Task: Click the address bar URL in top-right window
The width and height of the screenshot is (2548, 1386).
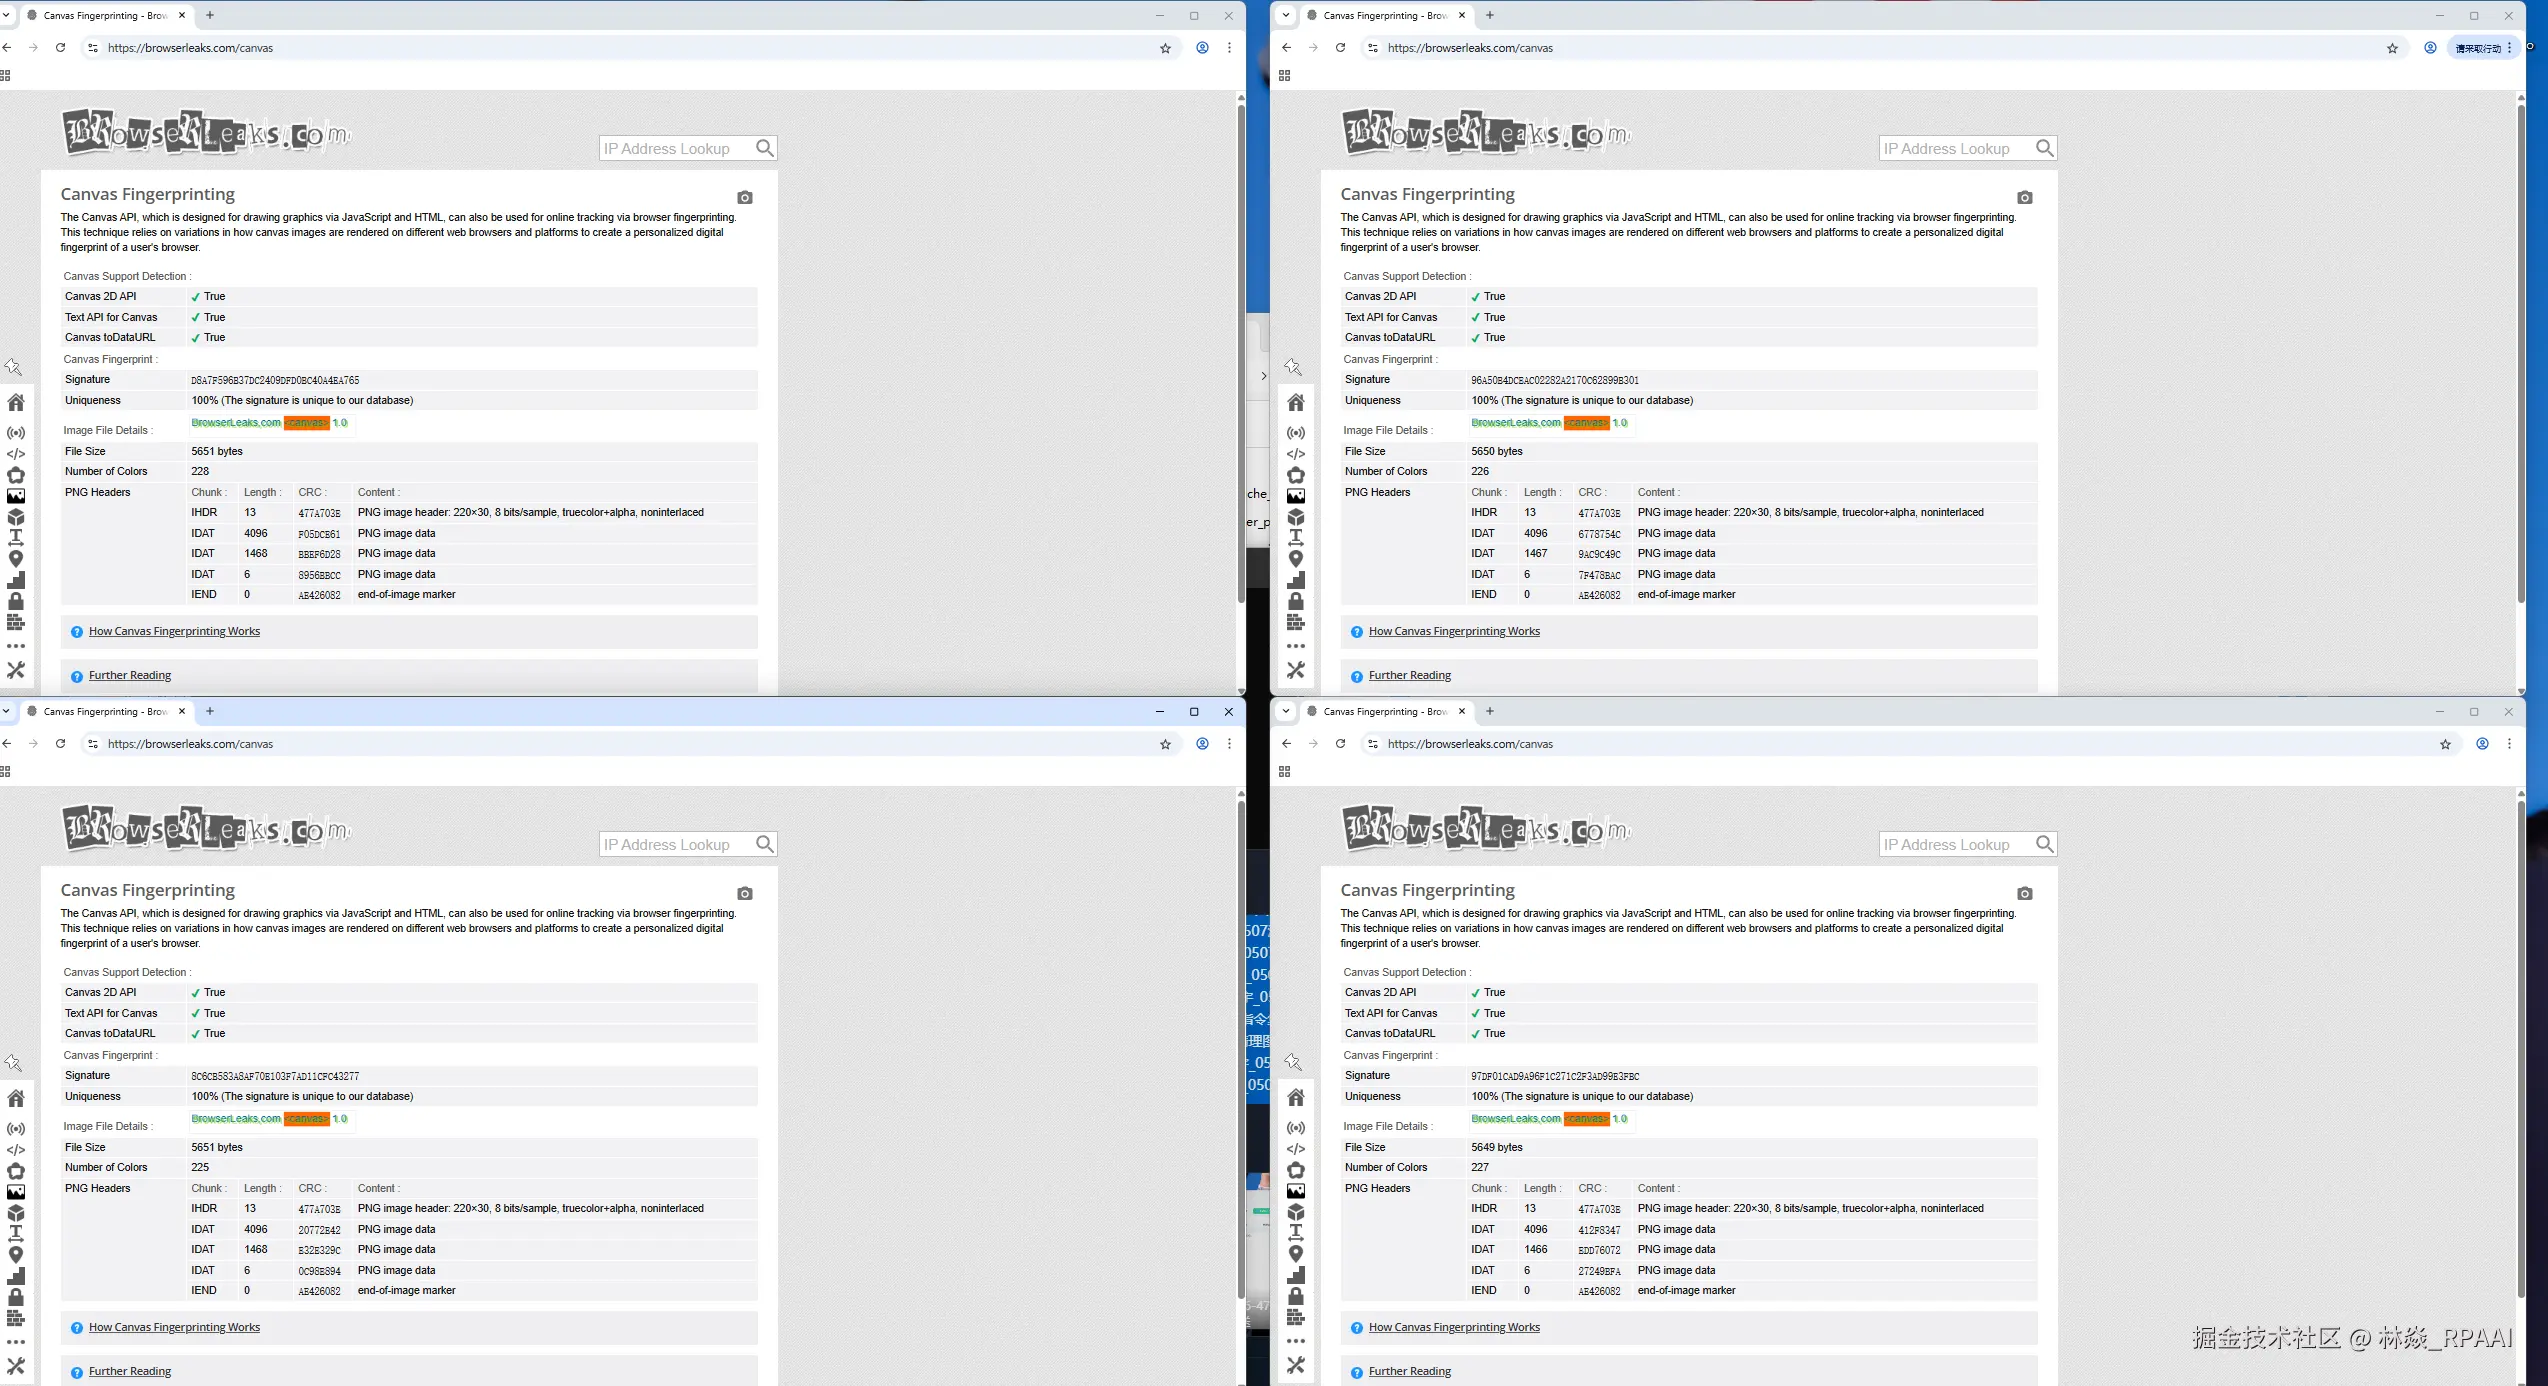Action: (1470, 48)
